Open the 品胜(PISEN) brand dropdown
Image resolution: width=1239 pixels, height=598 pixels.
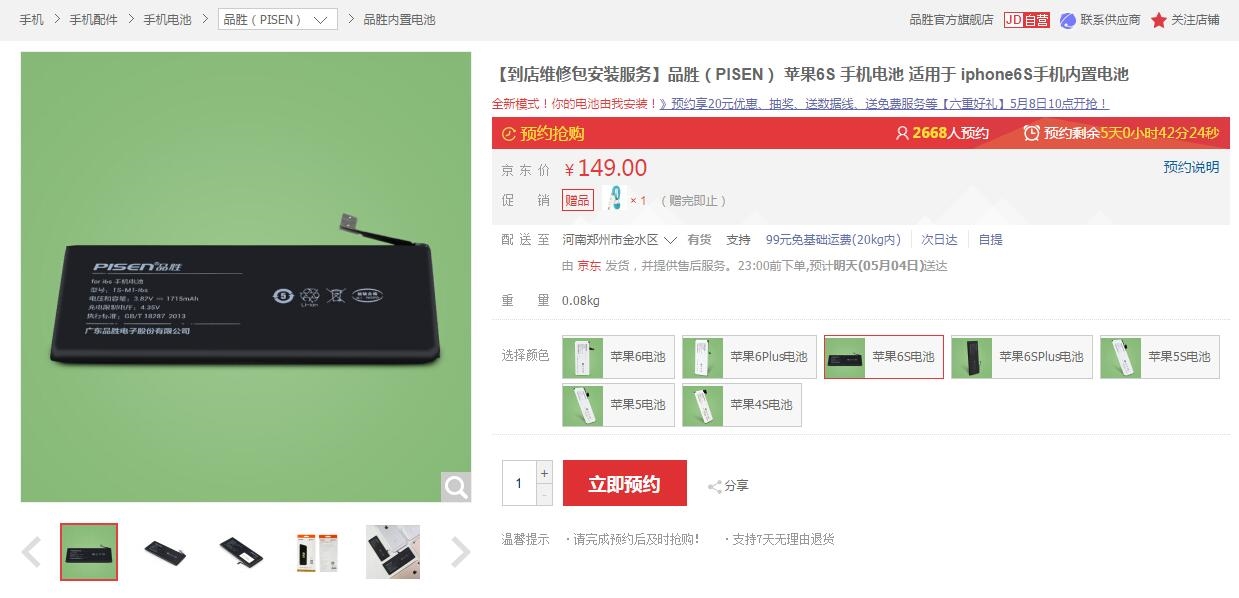[x=277, y=19]
